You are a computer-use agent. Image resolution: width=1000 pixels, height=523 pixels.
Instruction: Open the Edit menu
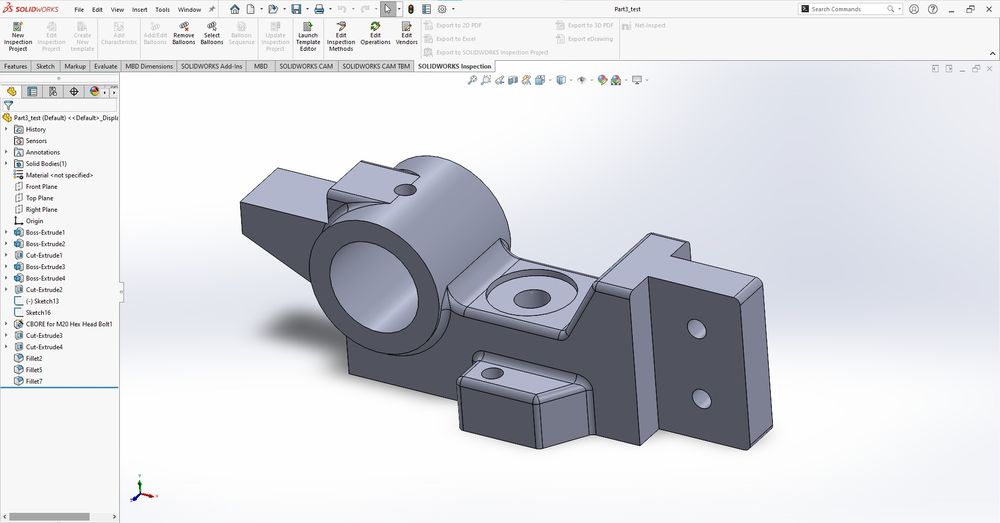click(x=97, y=10)
